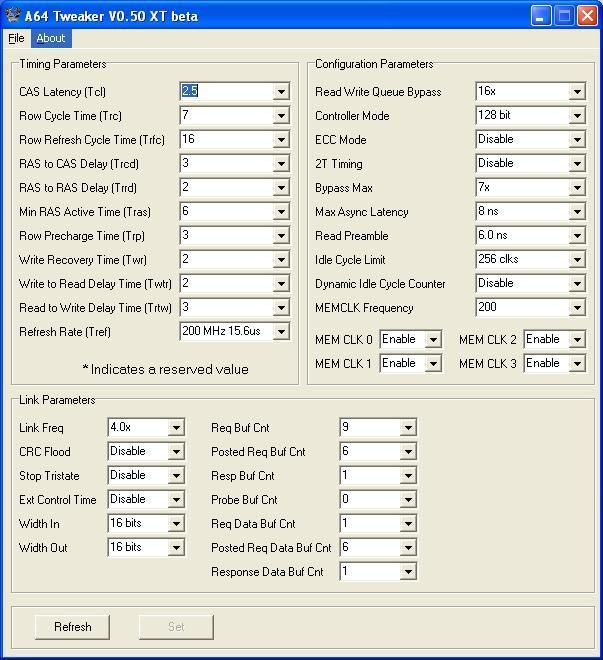Open the Link Freq dropdown
This screenshot has width=603, height=660.
176,428
